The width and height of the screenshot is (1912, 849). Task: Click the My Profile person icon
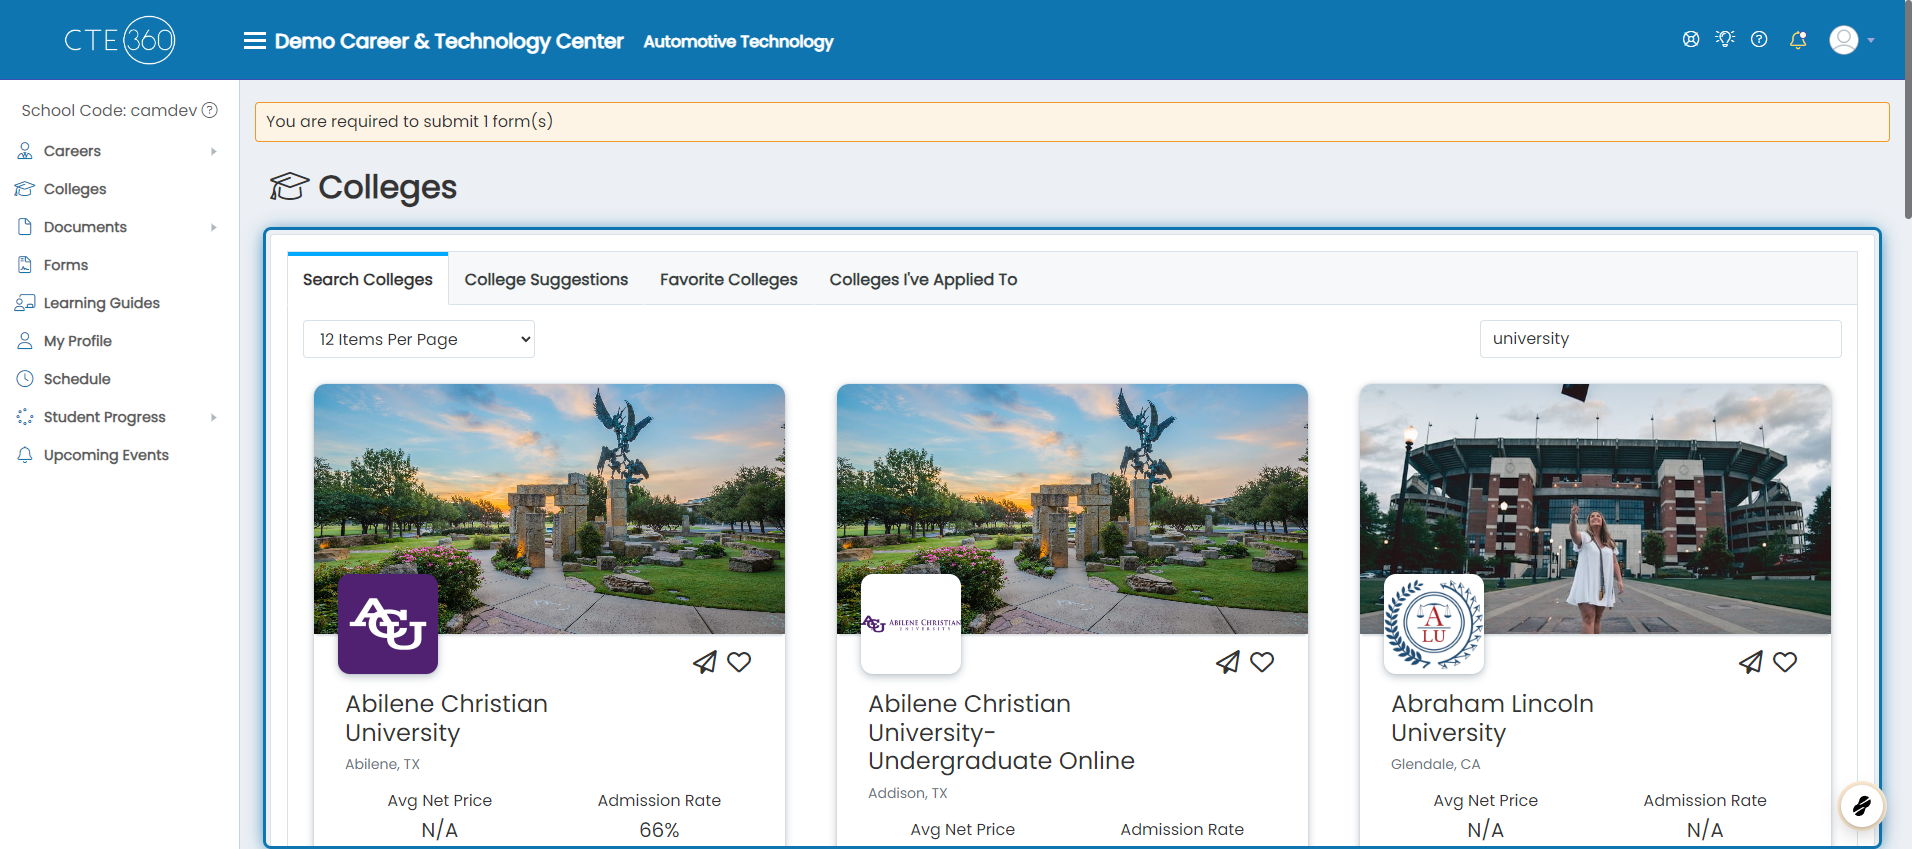pyautogui.click(x=25, y=341)
